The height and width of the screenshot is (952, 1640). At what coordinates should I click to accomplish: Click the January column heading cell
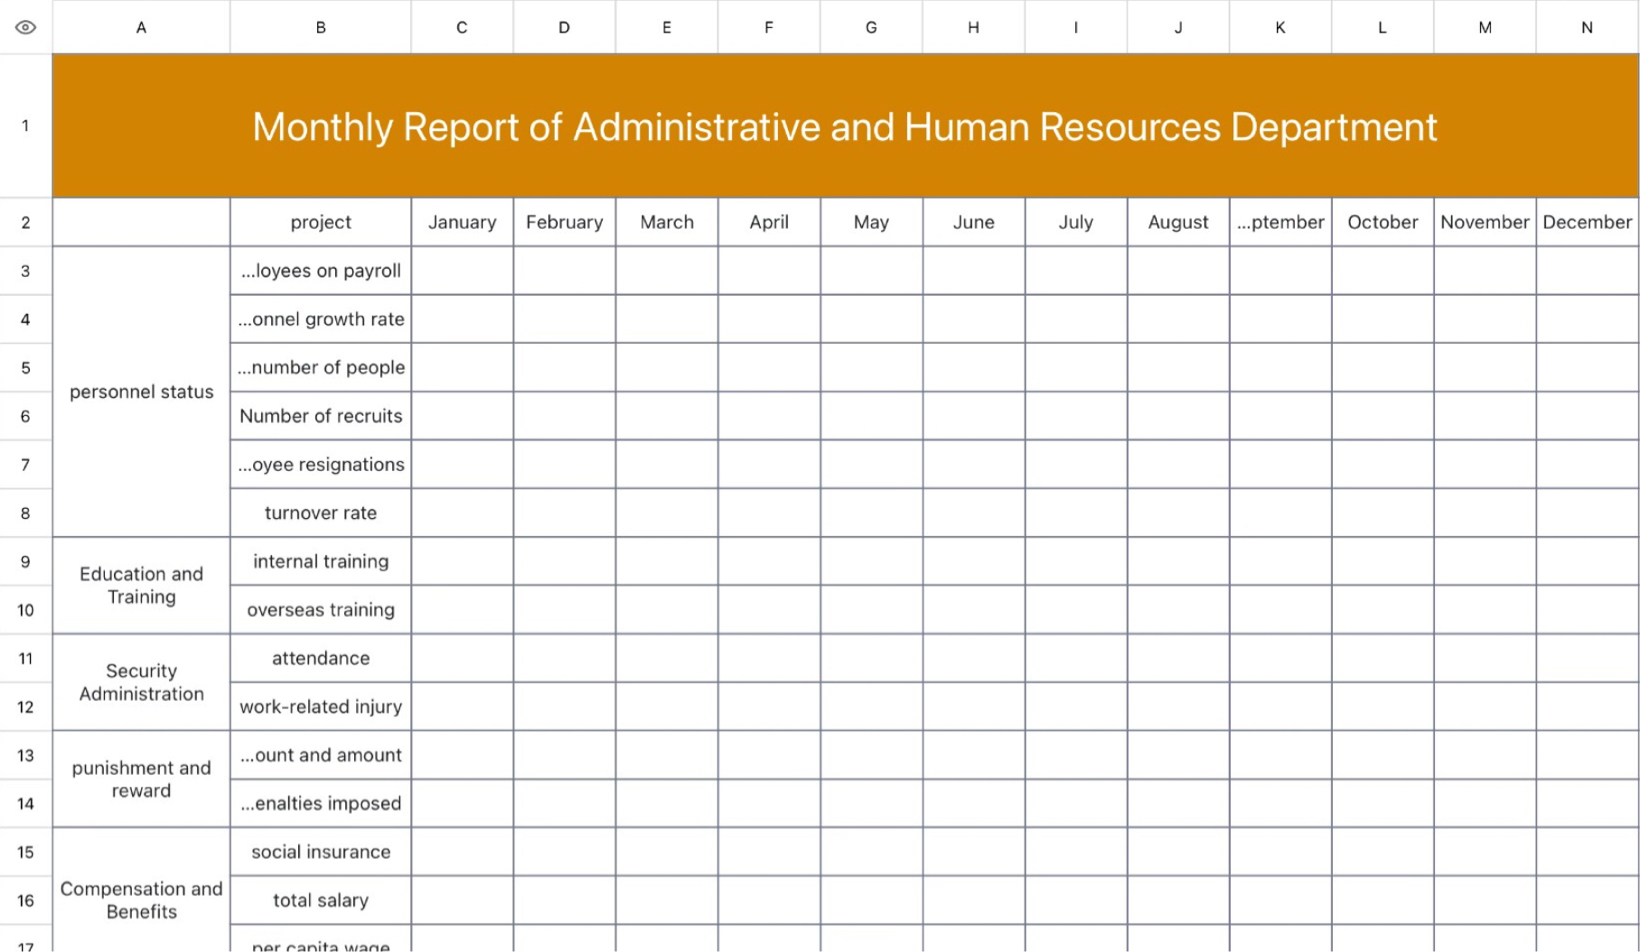coord(462,222)
